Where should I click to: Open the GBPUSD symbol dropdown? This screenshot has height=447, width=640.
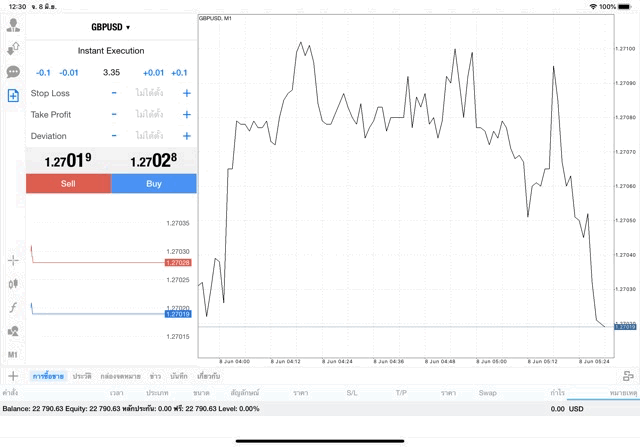point(110,27)
